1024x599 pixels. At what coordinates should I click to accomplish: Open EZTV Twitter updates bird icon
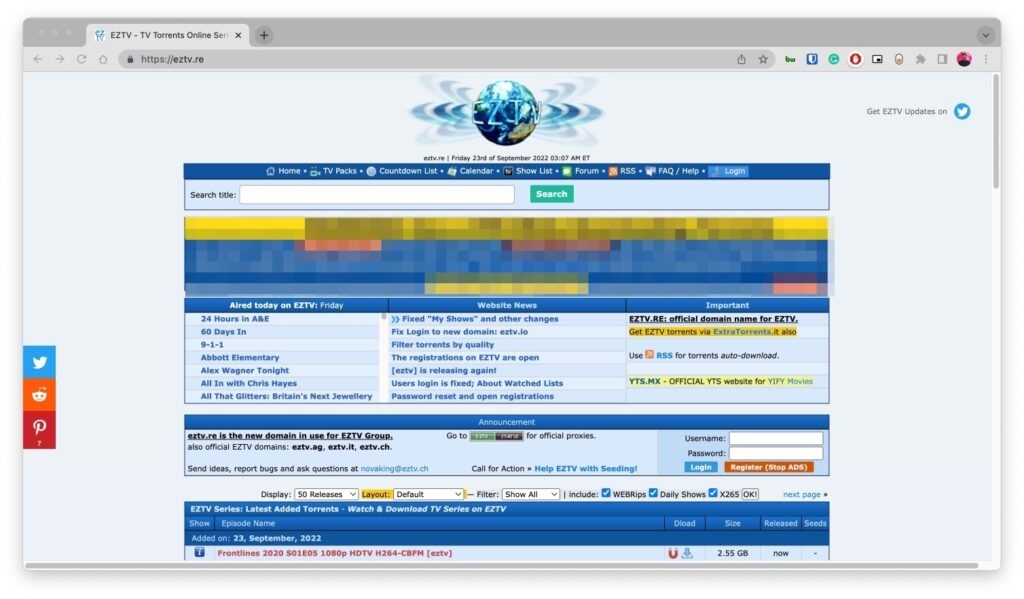961,111
